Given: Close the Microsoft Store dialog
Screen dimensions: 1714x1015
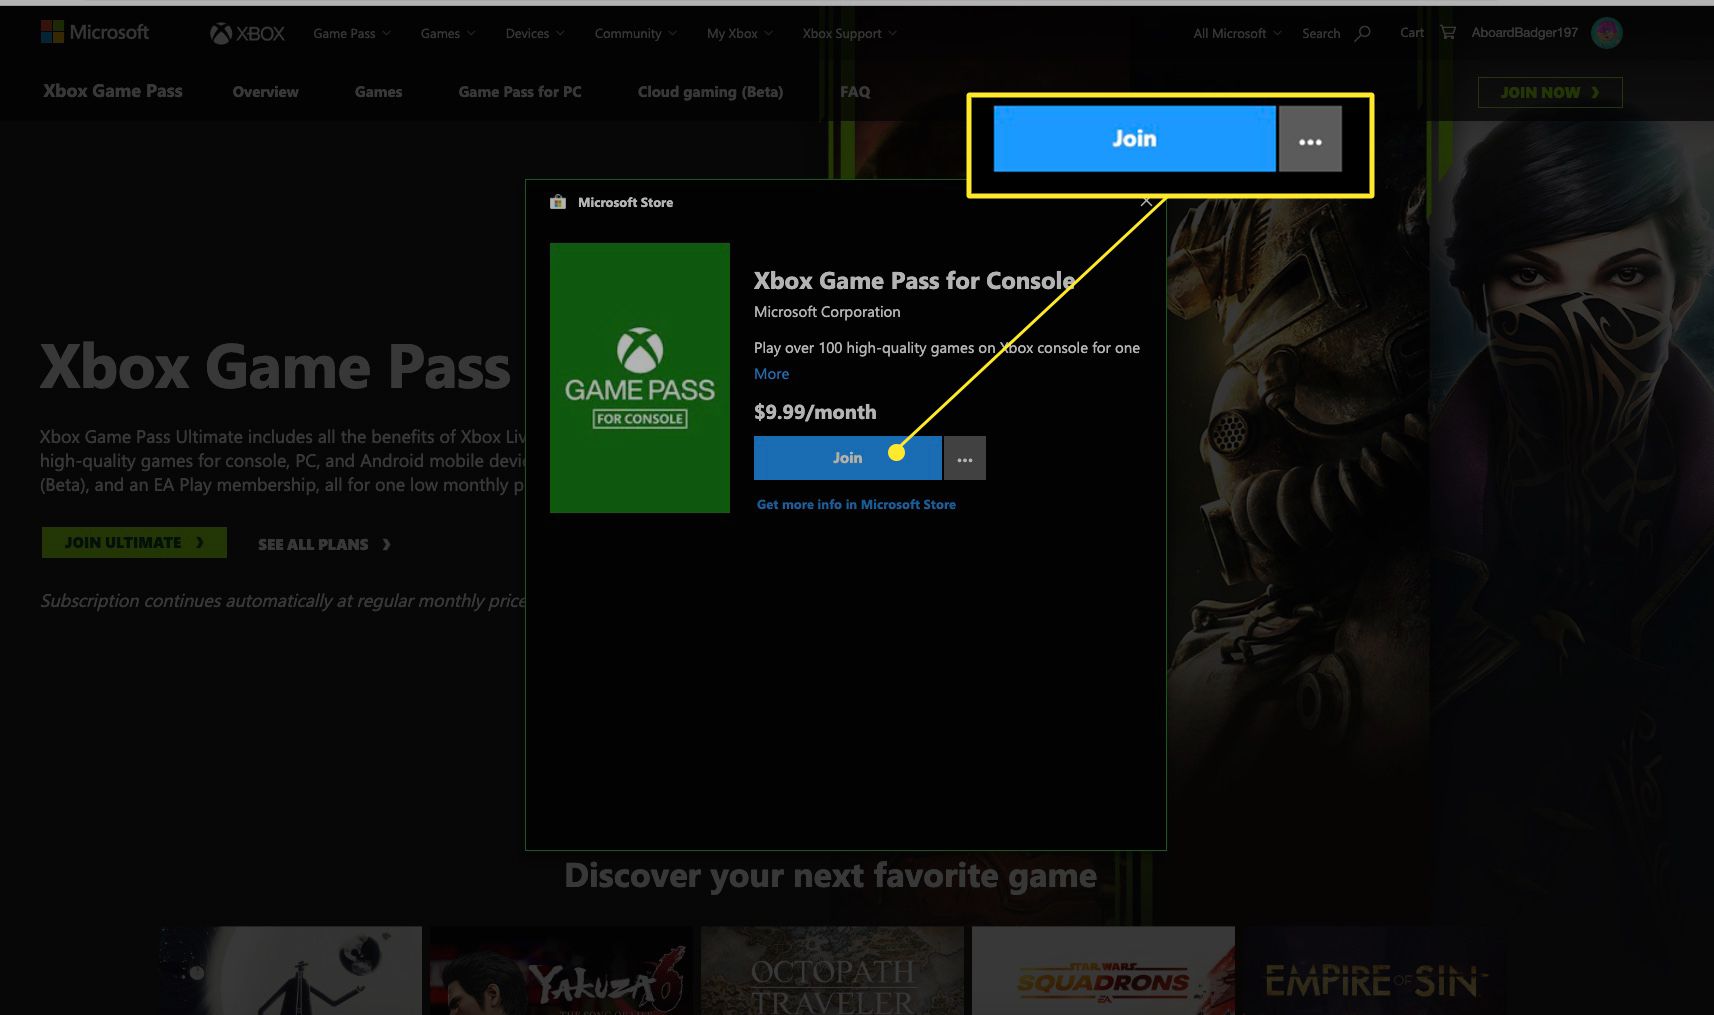Looking at the screenshot, I should coord(1146,201).
